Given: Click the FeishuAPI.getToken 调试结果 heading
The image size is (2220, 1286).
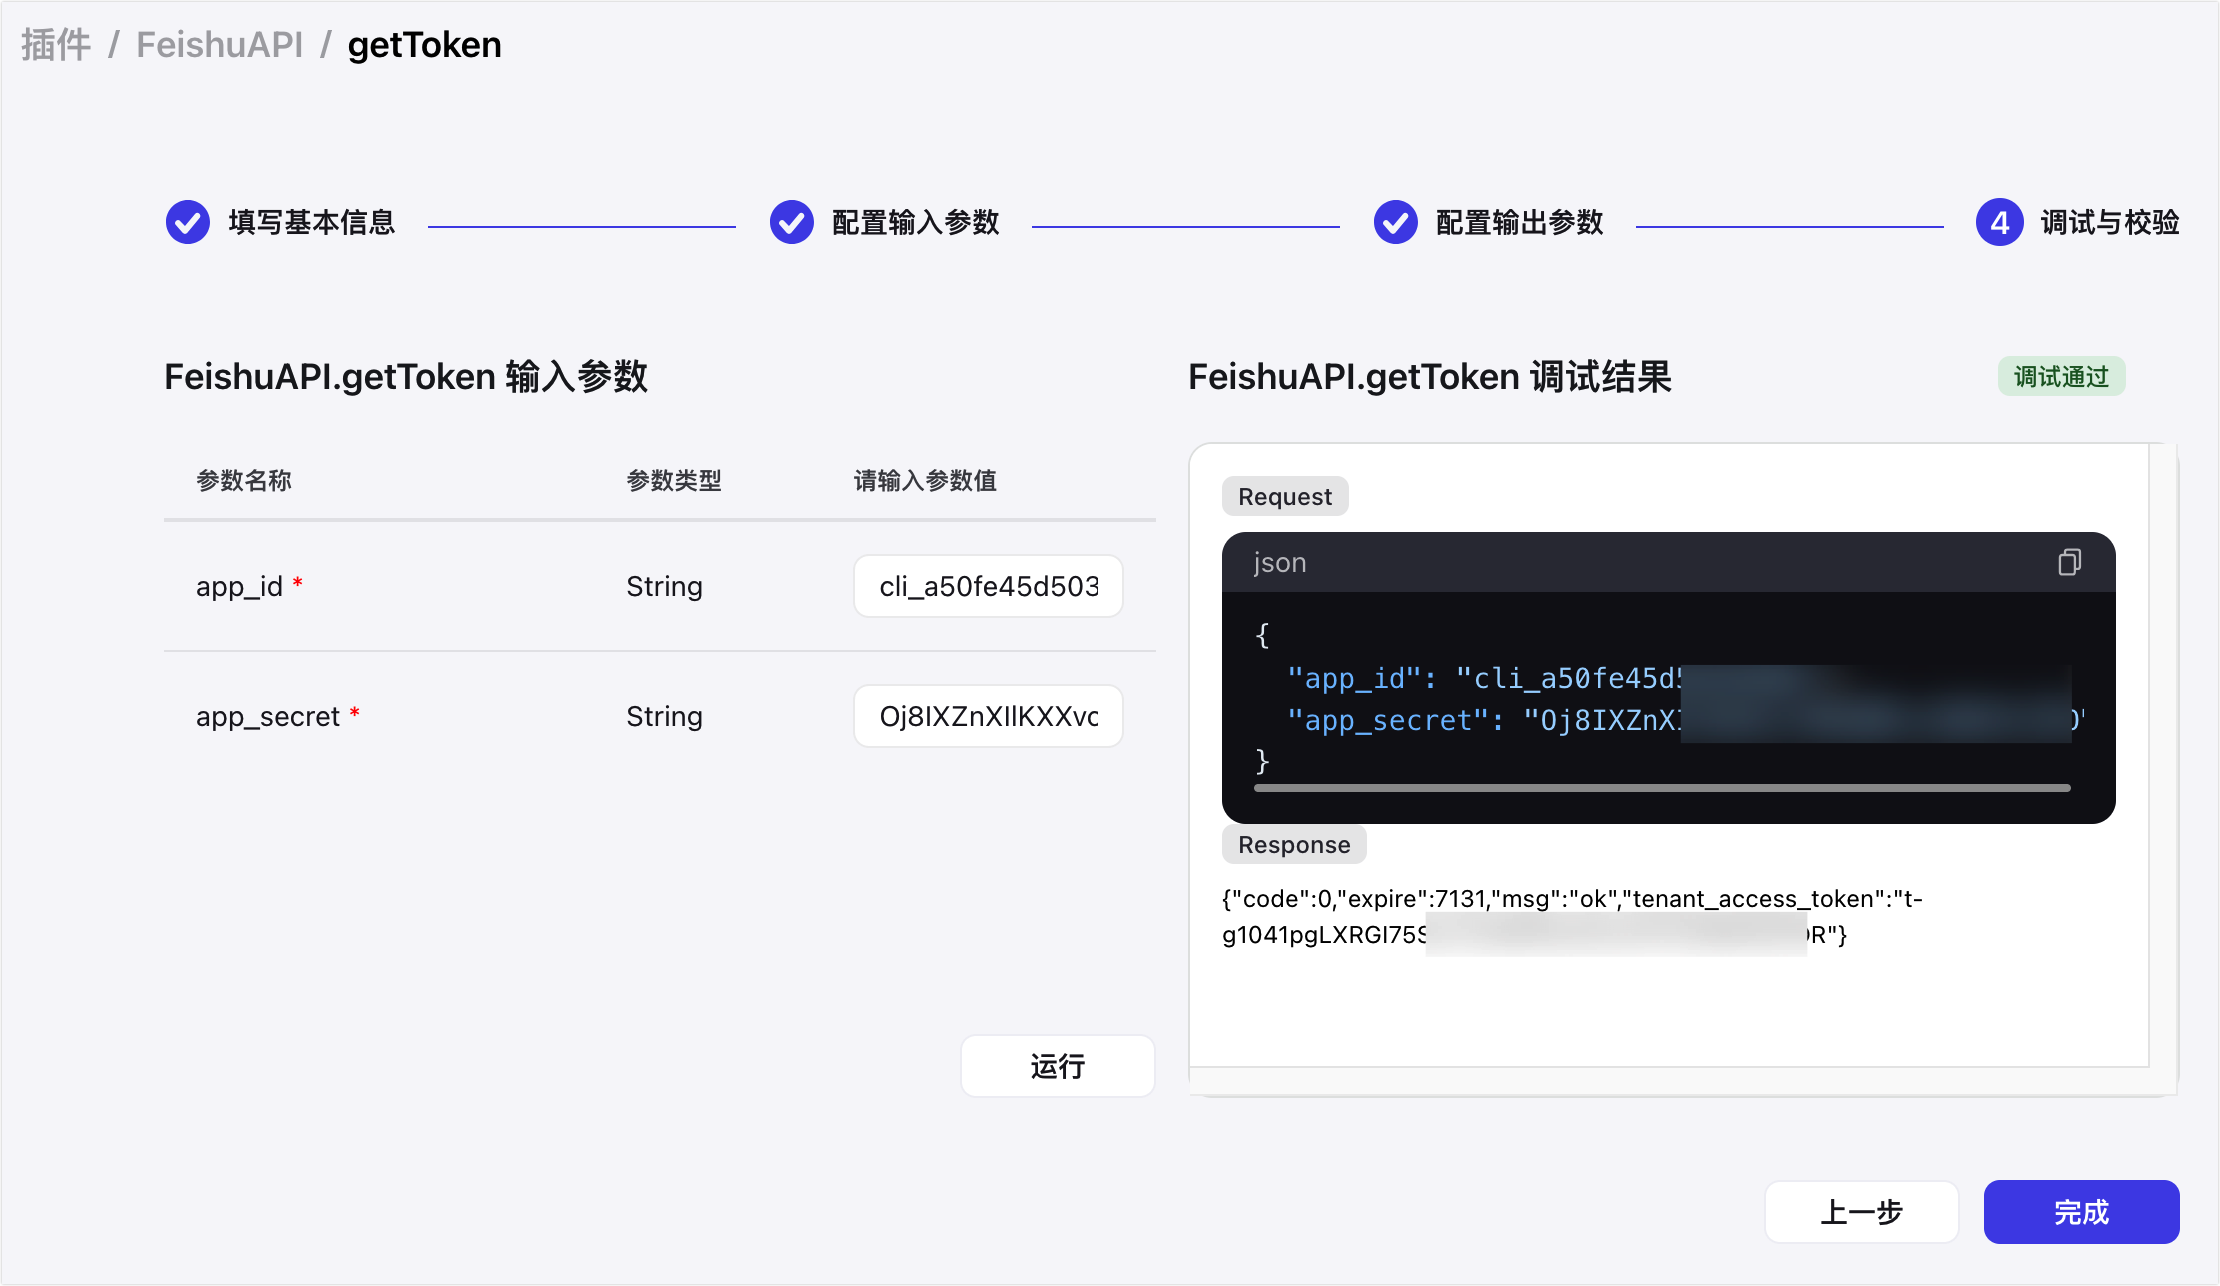Looking at the screenshot, I should 1430,377.
